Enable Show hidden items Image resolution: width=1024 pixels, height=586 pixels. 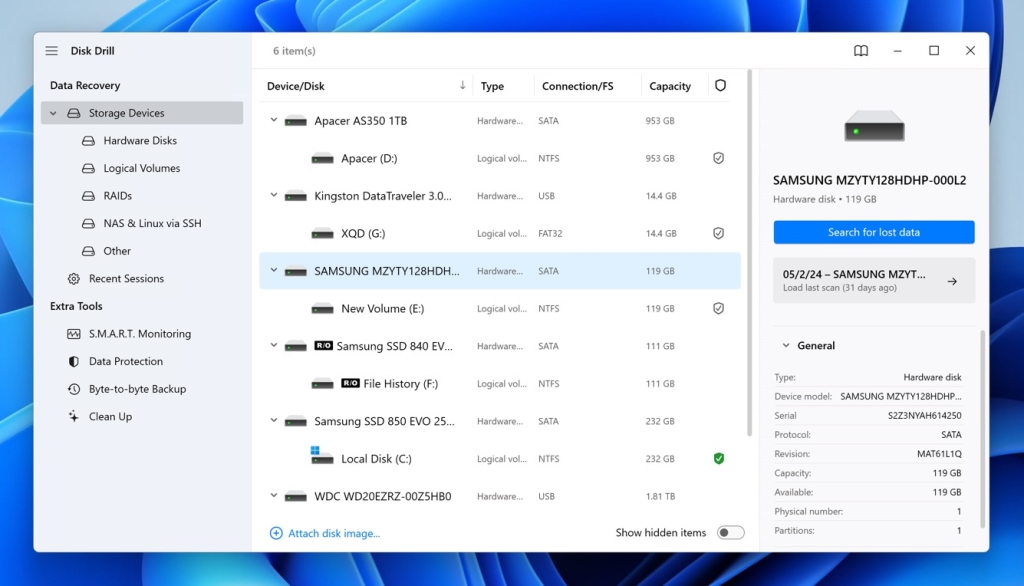click(x=729, y=533)
